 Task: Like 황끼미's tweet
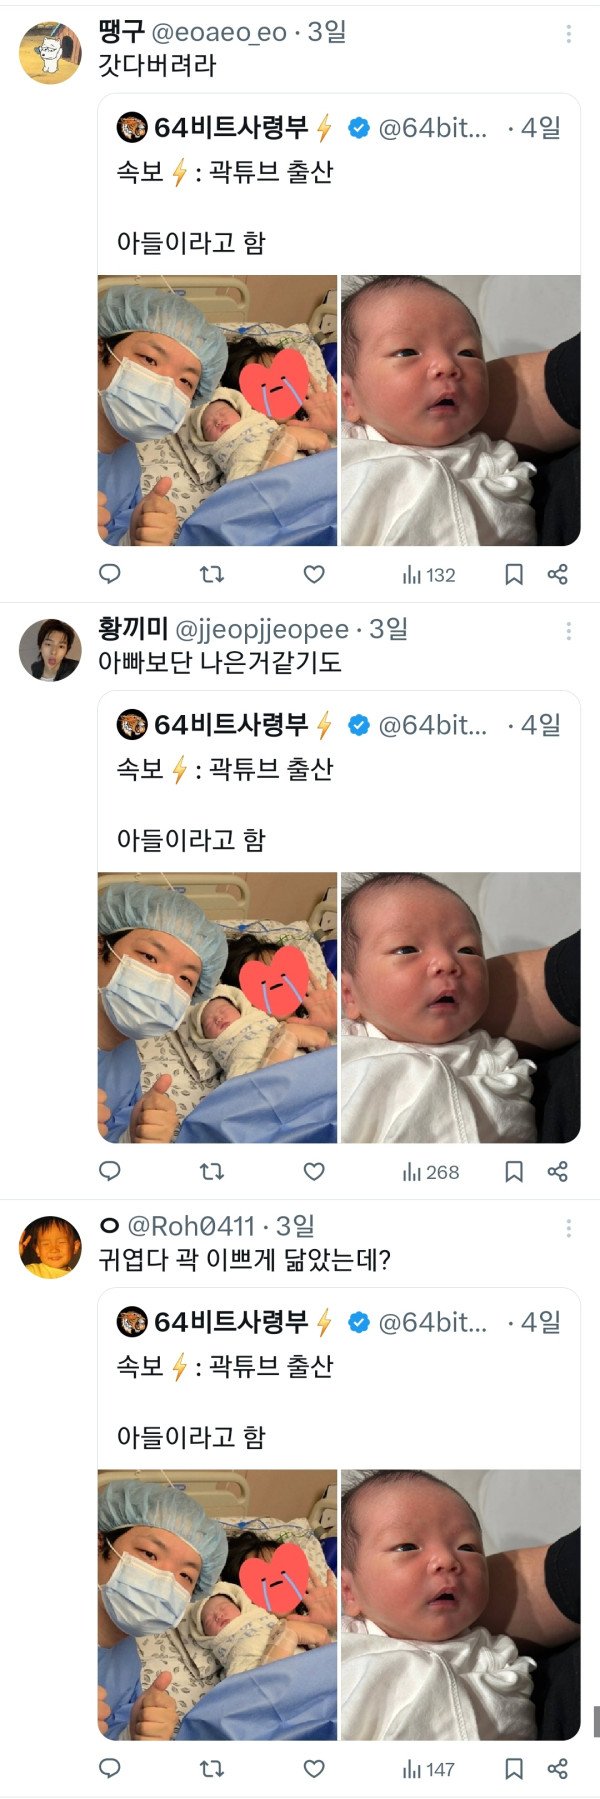pos(314,1171)
